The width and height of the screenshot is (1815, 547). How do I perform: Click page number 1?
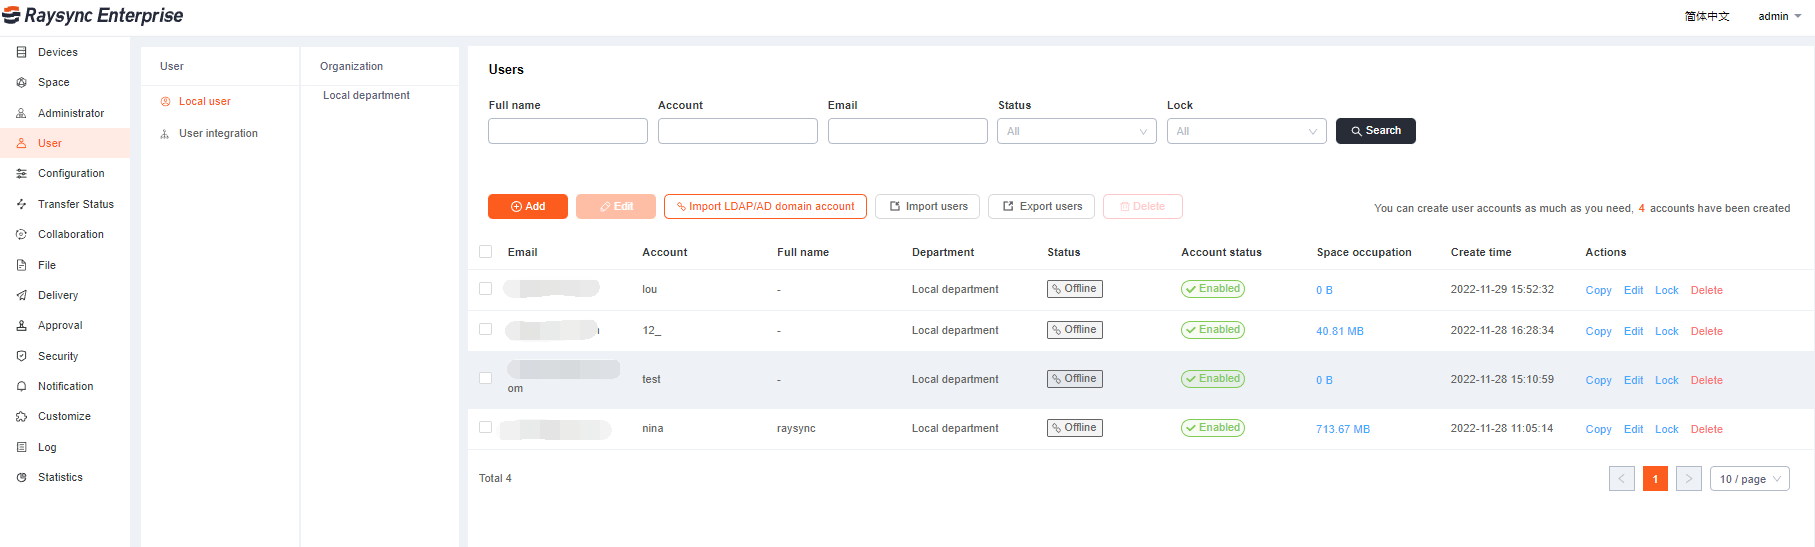coord(1655,479)
